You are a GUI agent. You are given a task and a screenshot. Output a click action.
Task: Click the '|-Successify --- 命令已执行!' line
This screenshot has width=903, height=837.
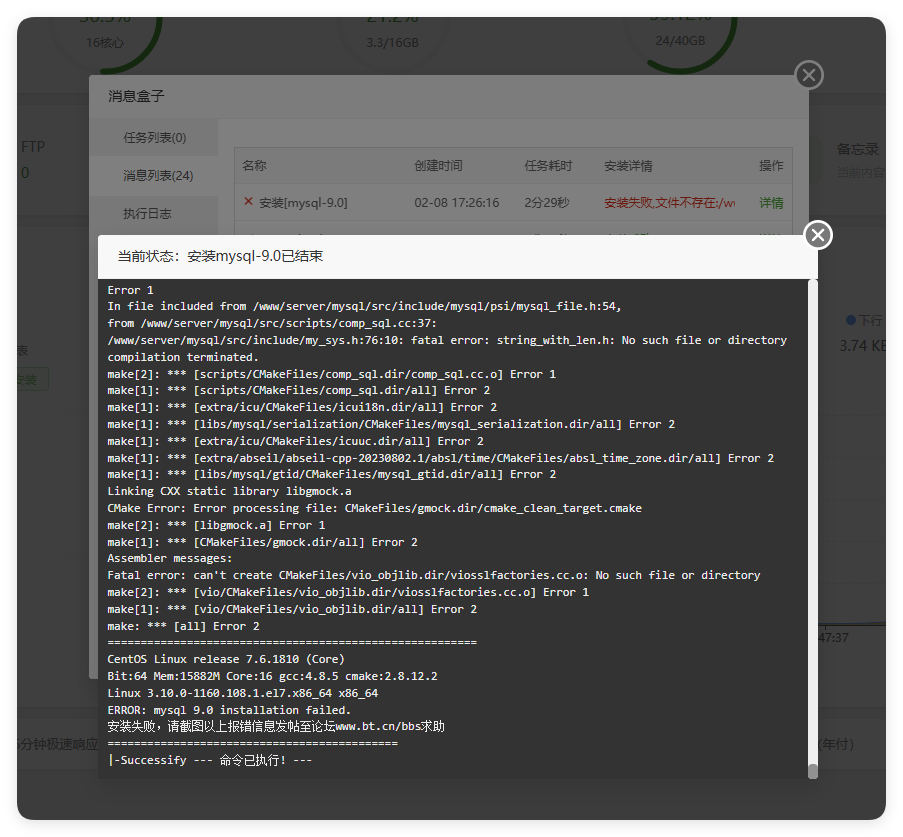point(210,760)
